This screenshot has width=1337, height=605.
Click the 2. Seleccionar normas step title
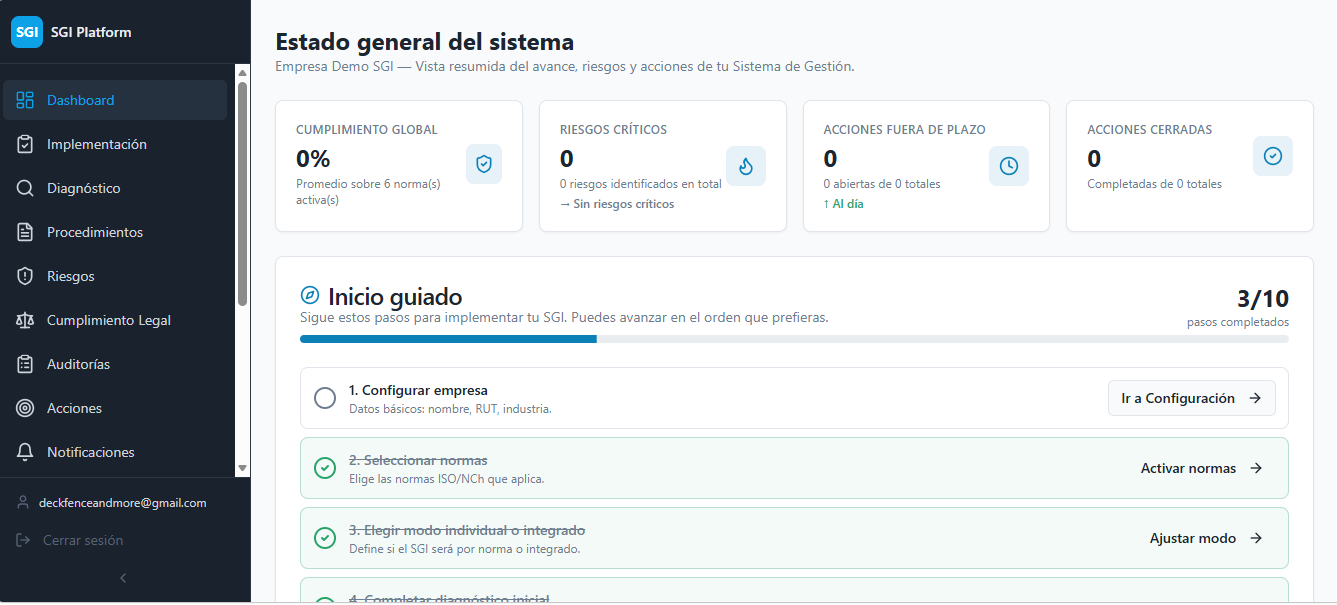418,460
